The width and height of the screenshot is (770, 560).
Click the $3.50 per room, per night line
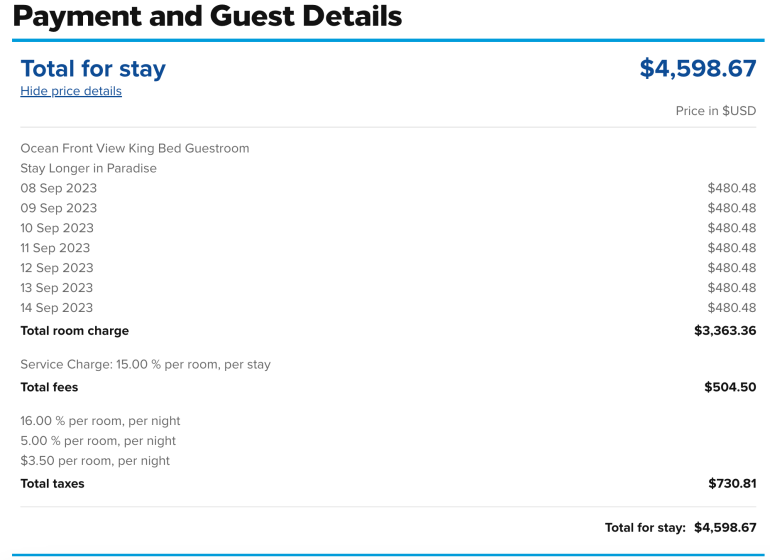[95, 461]
